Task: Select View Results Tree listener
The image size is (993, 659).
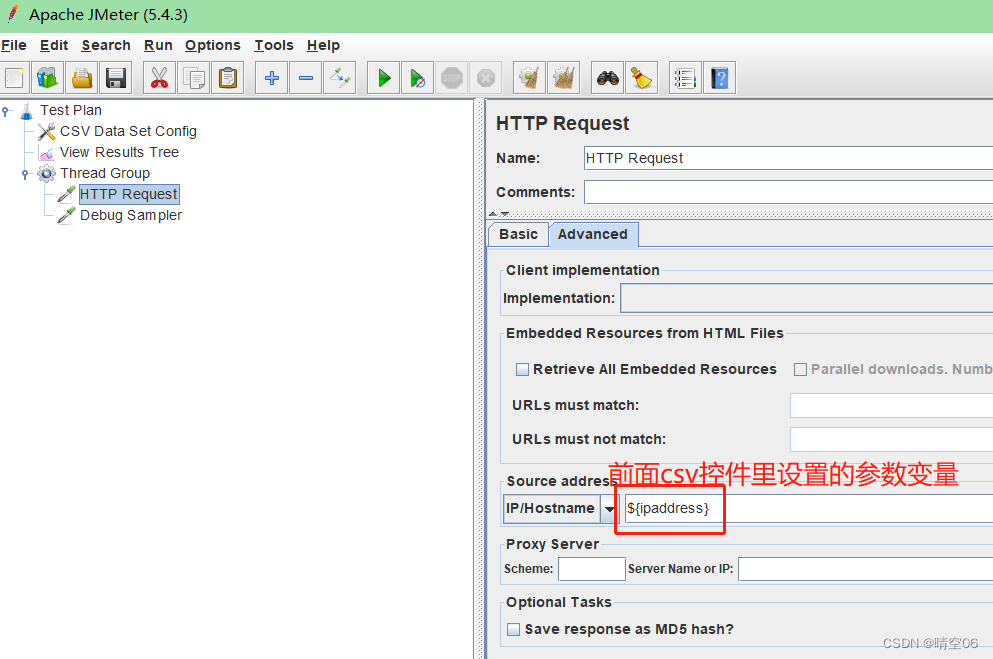Action: click(119, 152)
